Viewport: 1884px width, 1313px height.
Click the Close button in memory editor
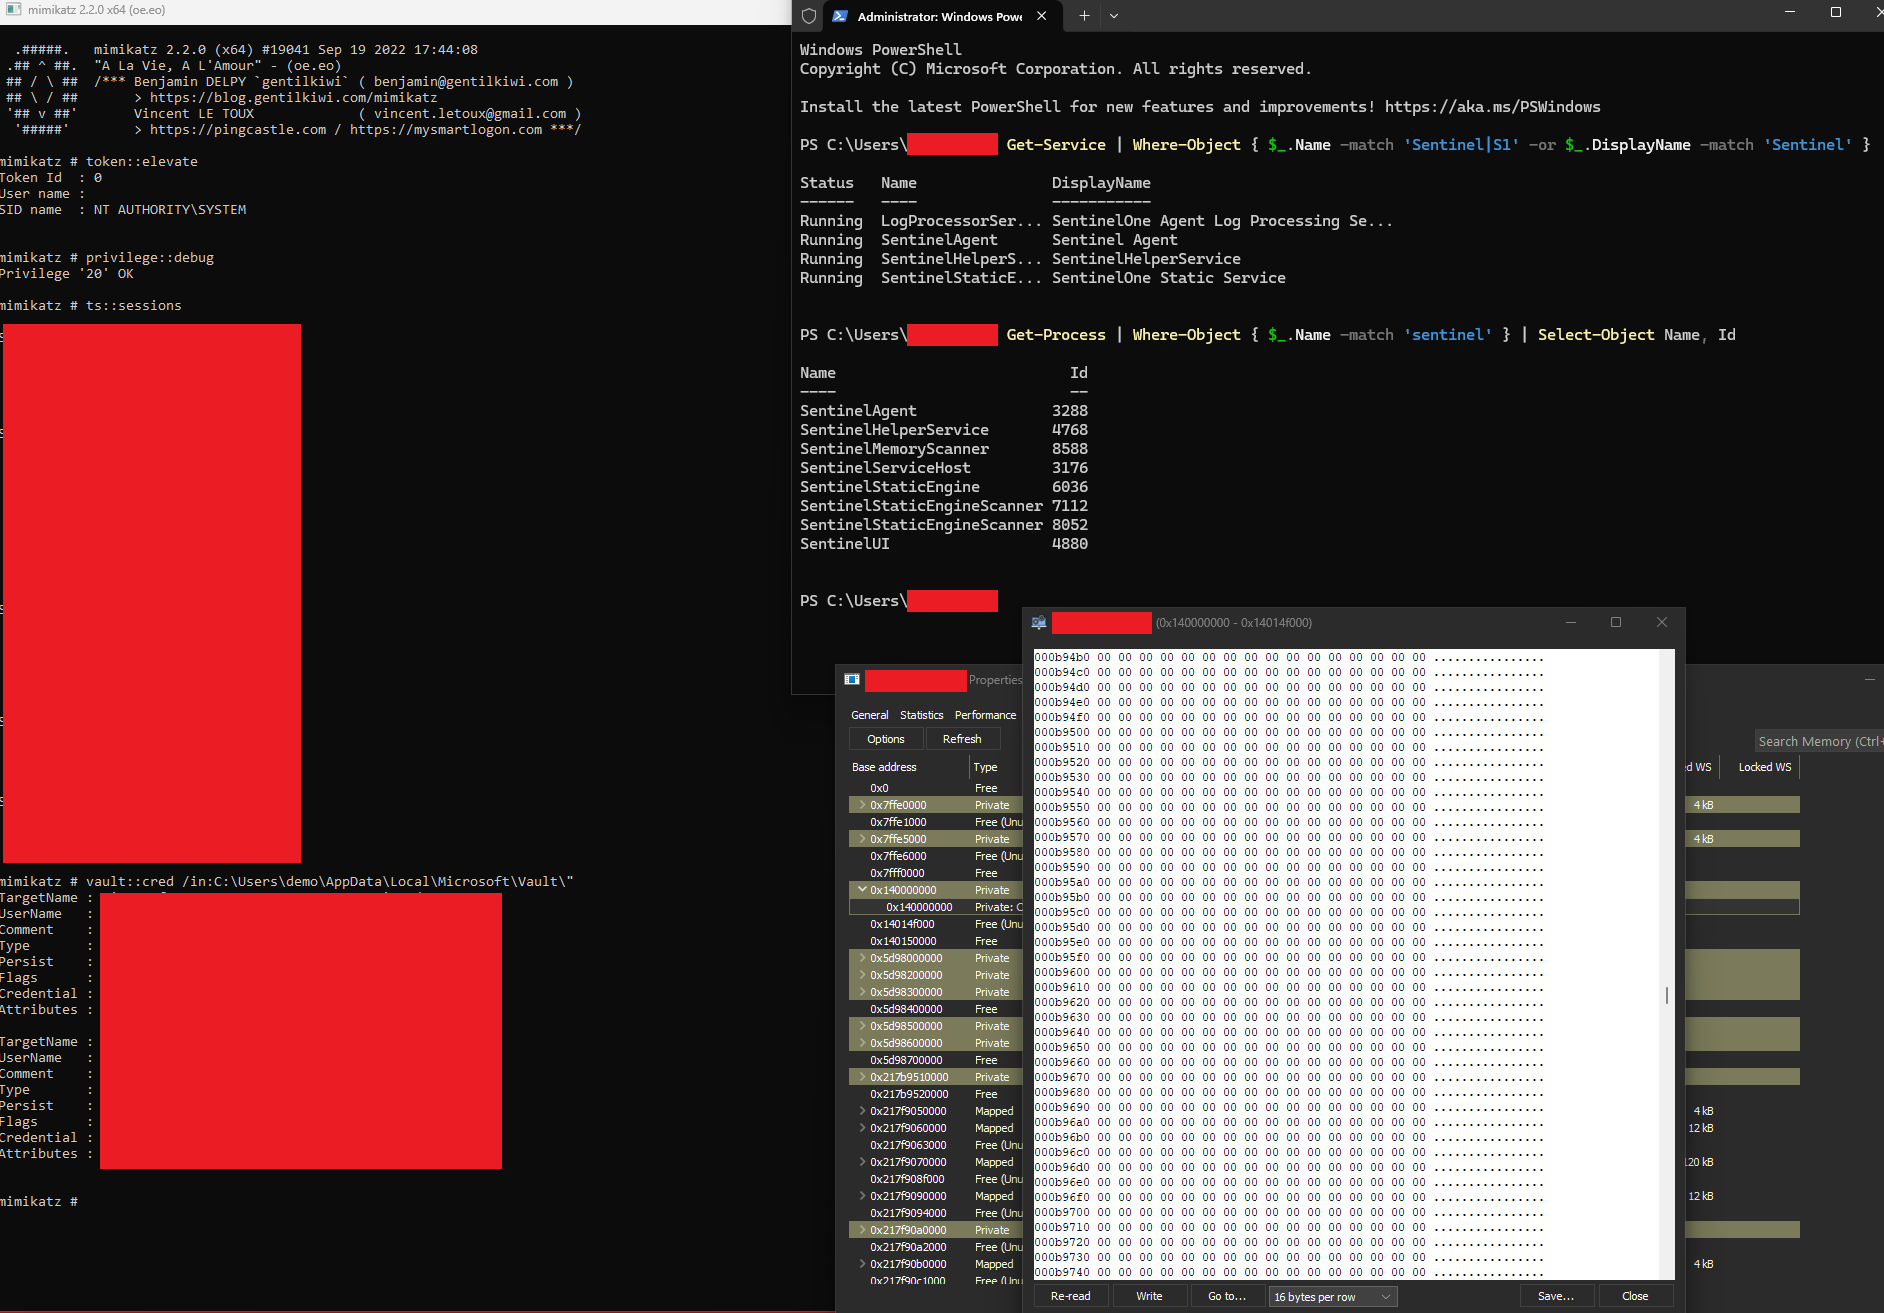(1636, 1296)
